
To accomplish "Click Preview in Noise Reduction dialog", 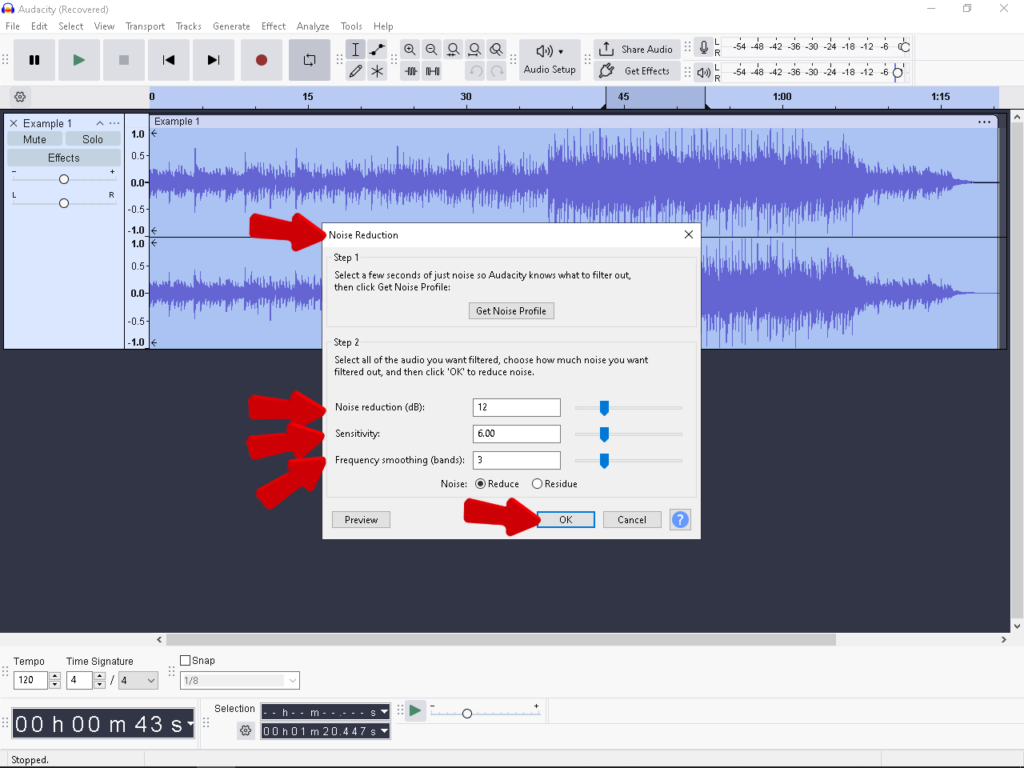I will coord(361,520).
